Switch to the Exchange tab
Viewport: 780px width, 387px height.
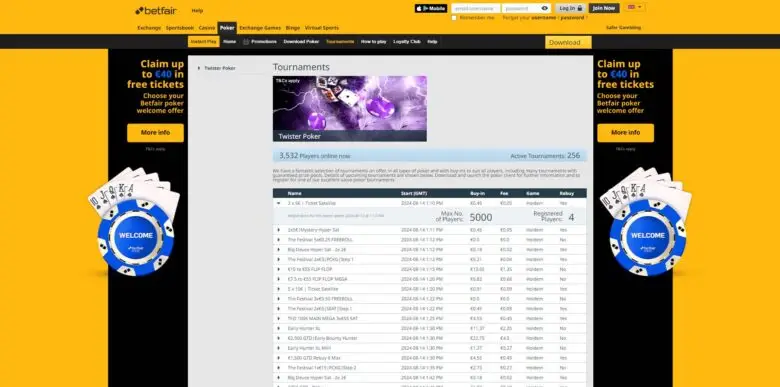pos(149,28)
